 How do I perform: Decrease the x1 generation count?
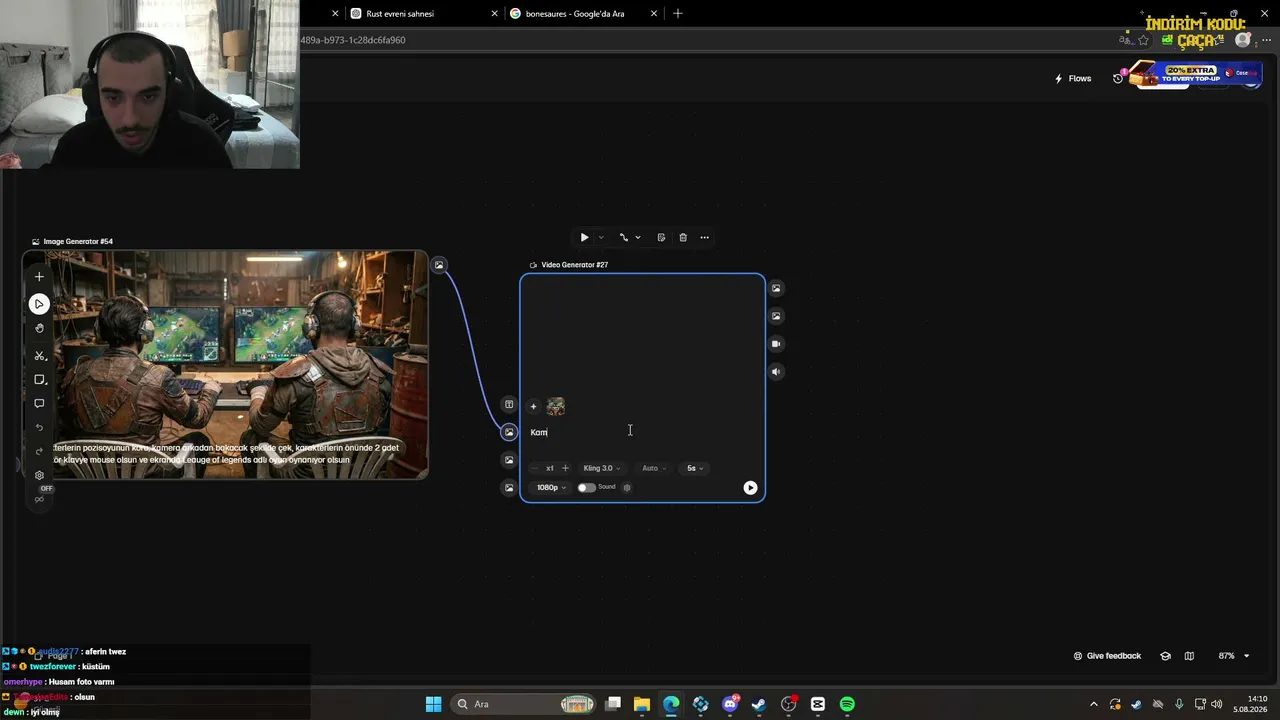(535, 468)
